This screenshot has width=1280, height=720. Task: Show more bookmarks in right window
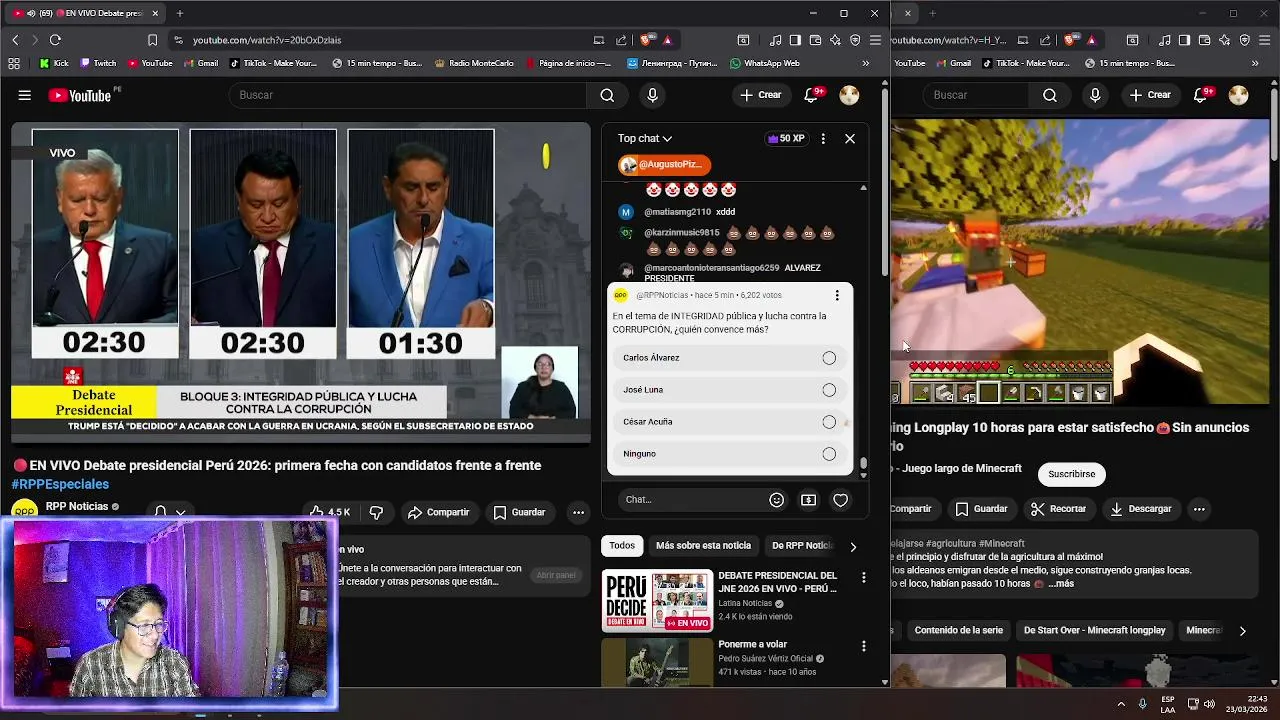1254,63
